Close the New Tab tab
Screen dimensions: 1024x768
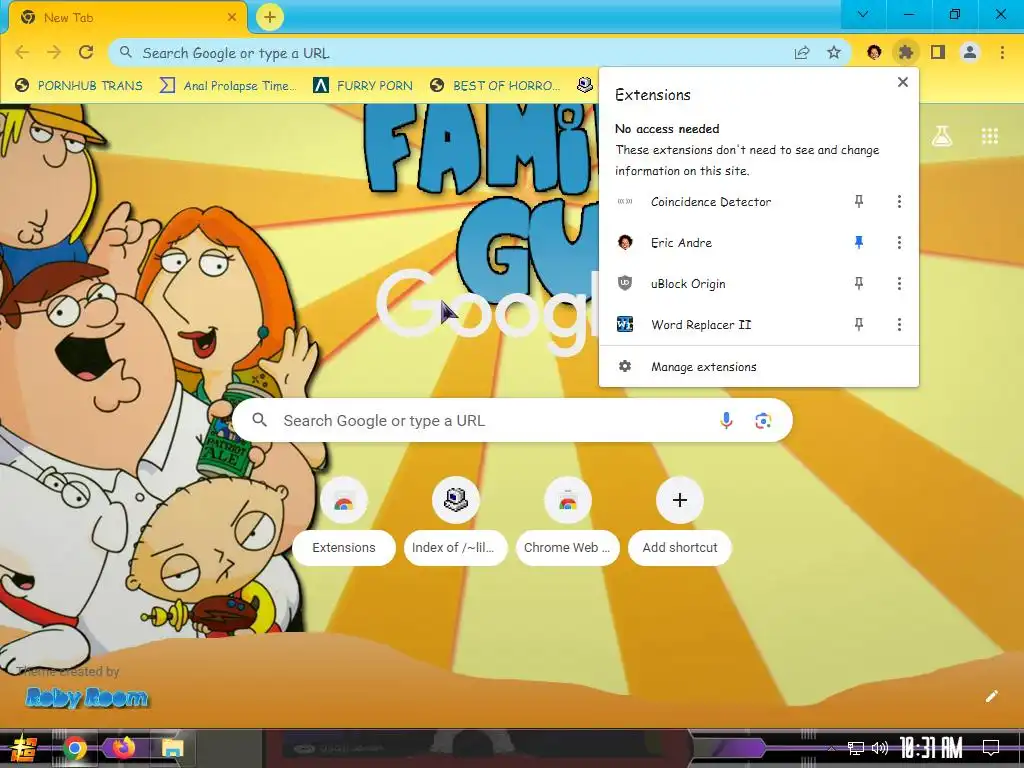tap(232, 18)
